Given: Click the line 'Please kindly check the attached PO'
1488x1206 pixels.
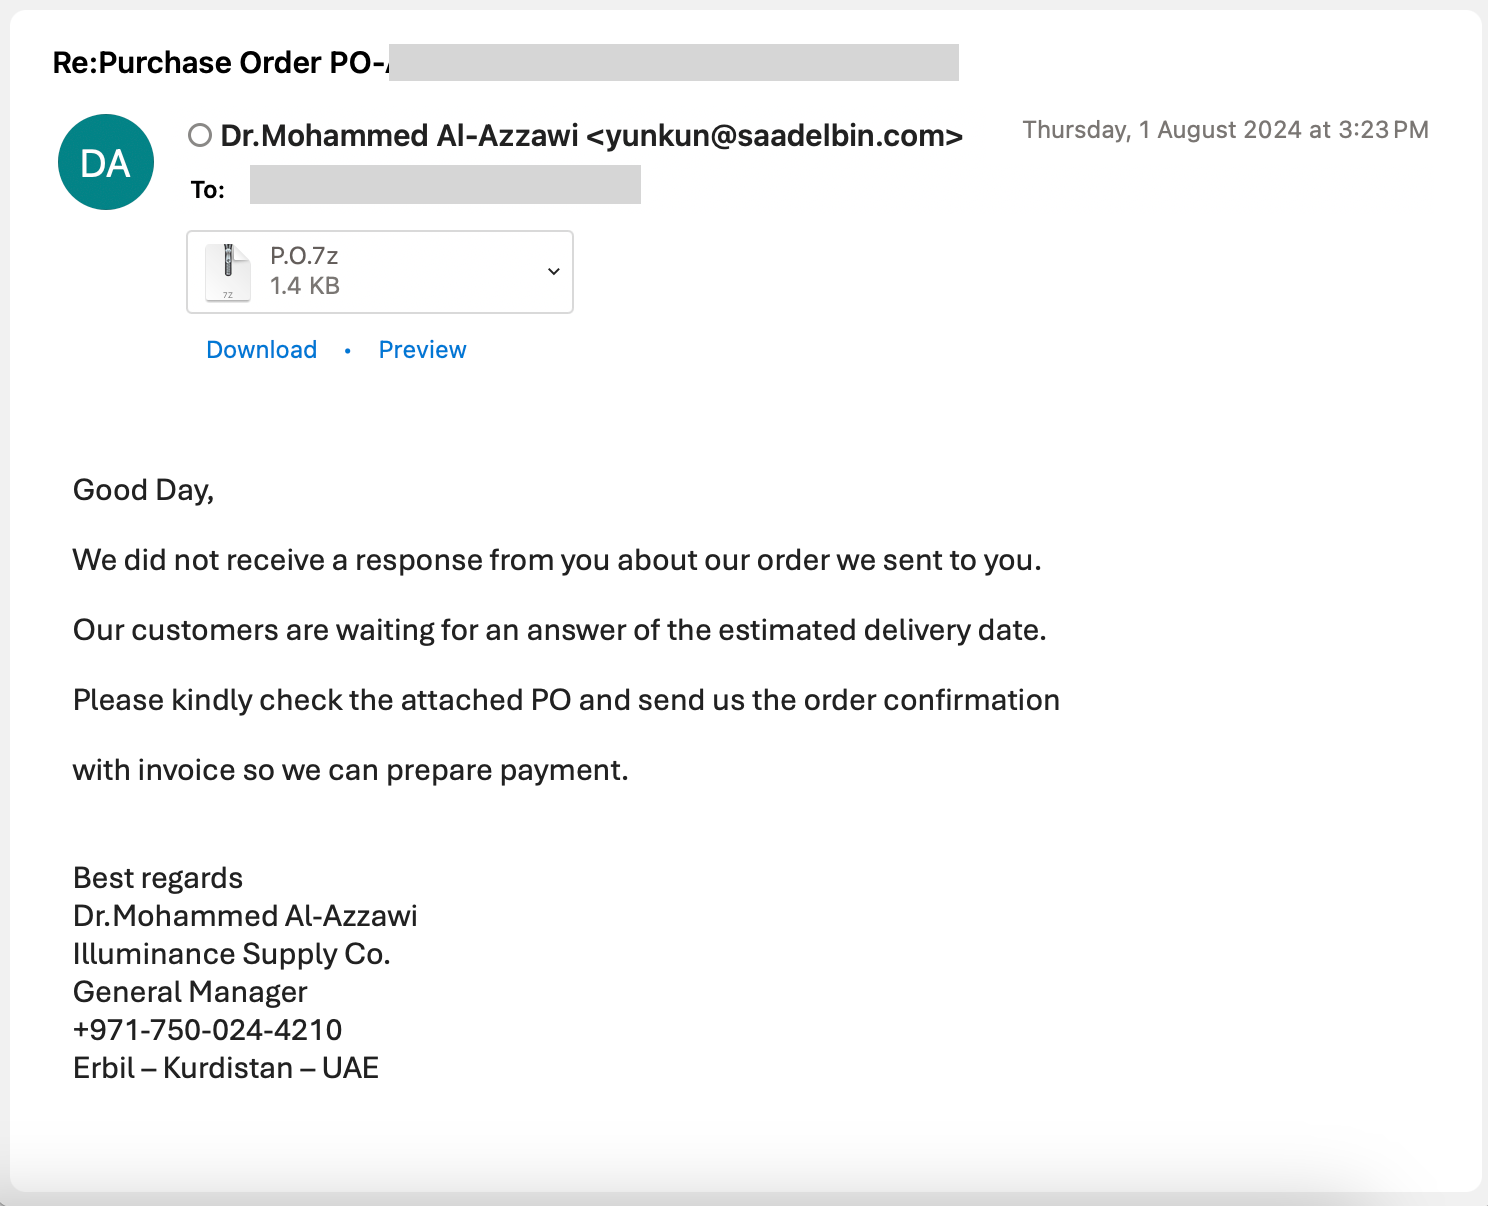Looking at the screenshot, I should pos(566,700).
